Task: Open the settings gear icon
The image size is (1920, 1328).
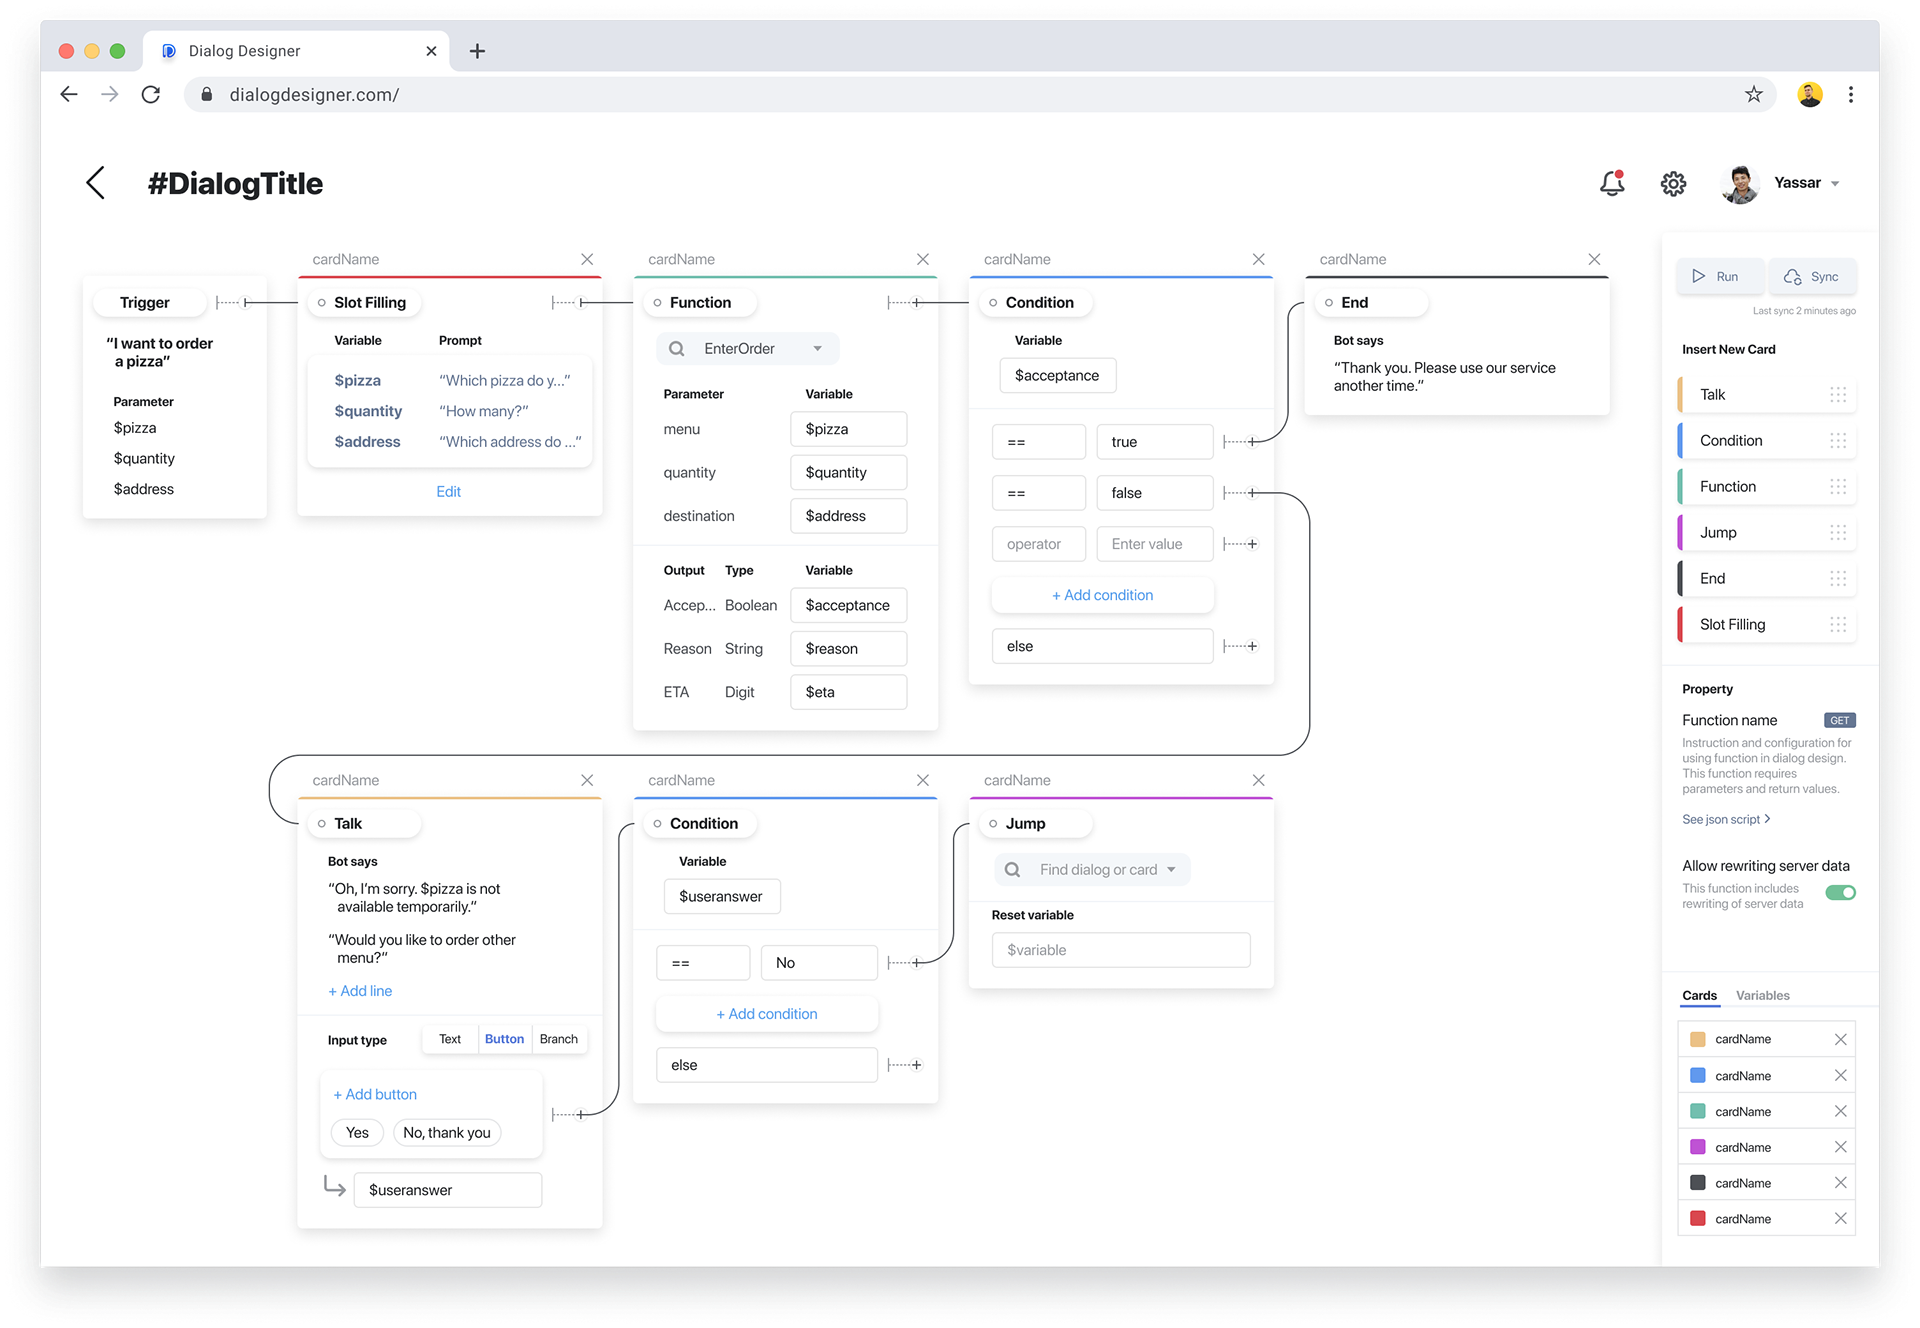Action: pyautogui.click(x=1673, y=184)
